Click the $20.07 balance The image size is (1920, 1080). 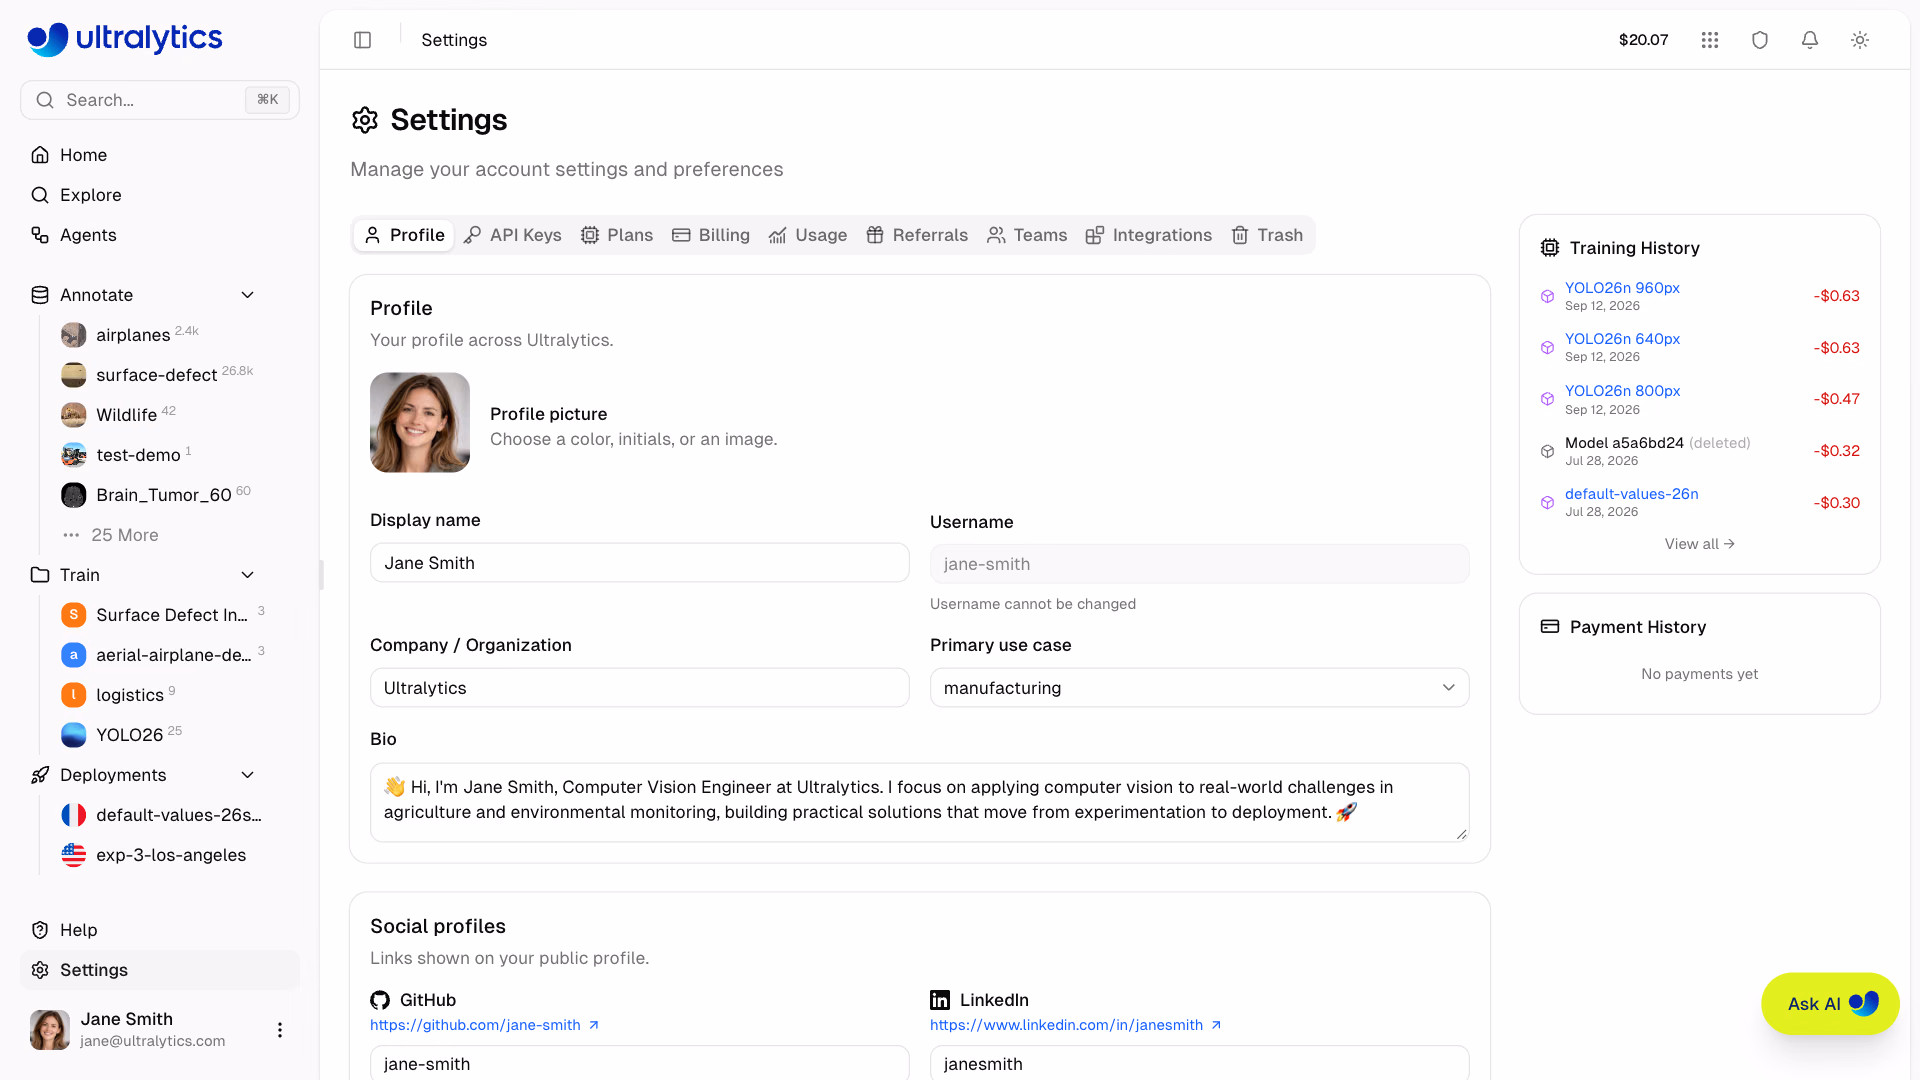[x=1643, y=40]
